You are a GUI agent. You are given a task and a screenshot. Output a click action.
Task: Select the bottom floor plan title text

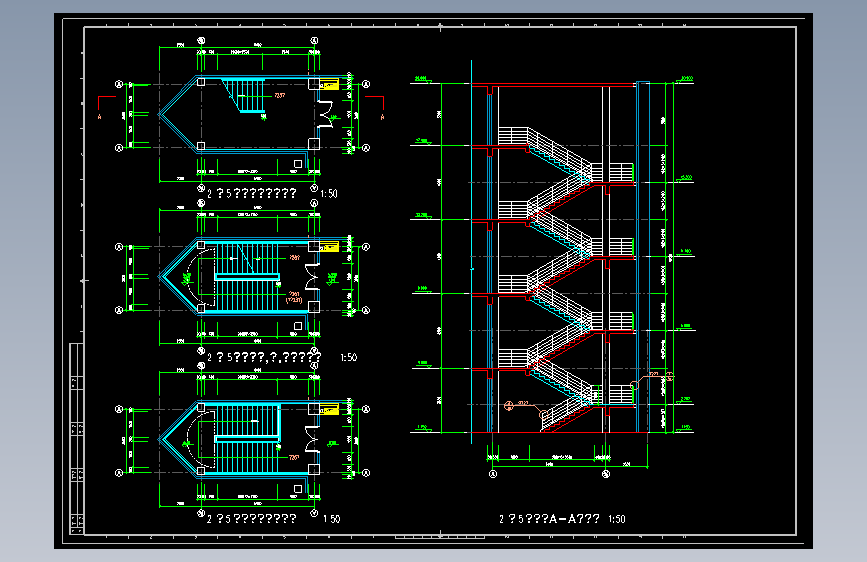[252, 519]
